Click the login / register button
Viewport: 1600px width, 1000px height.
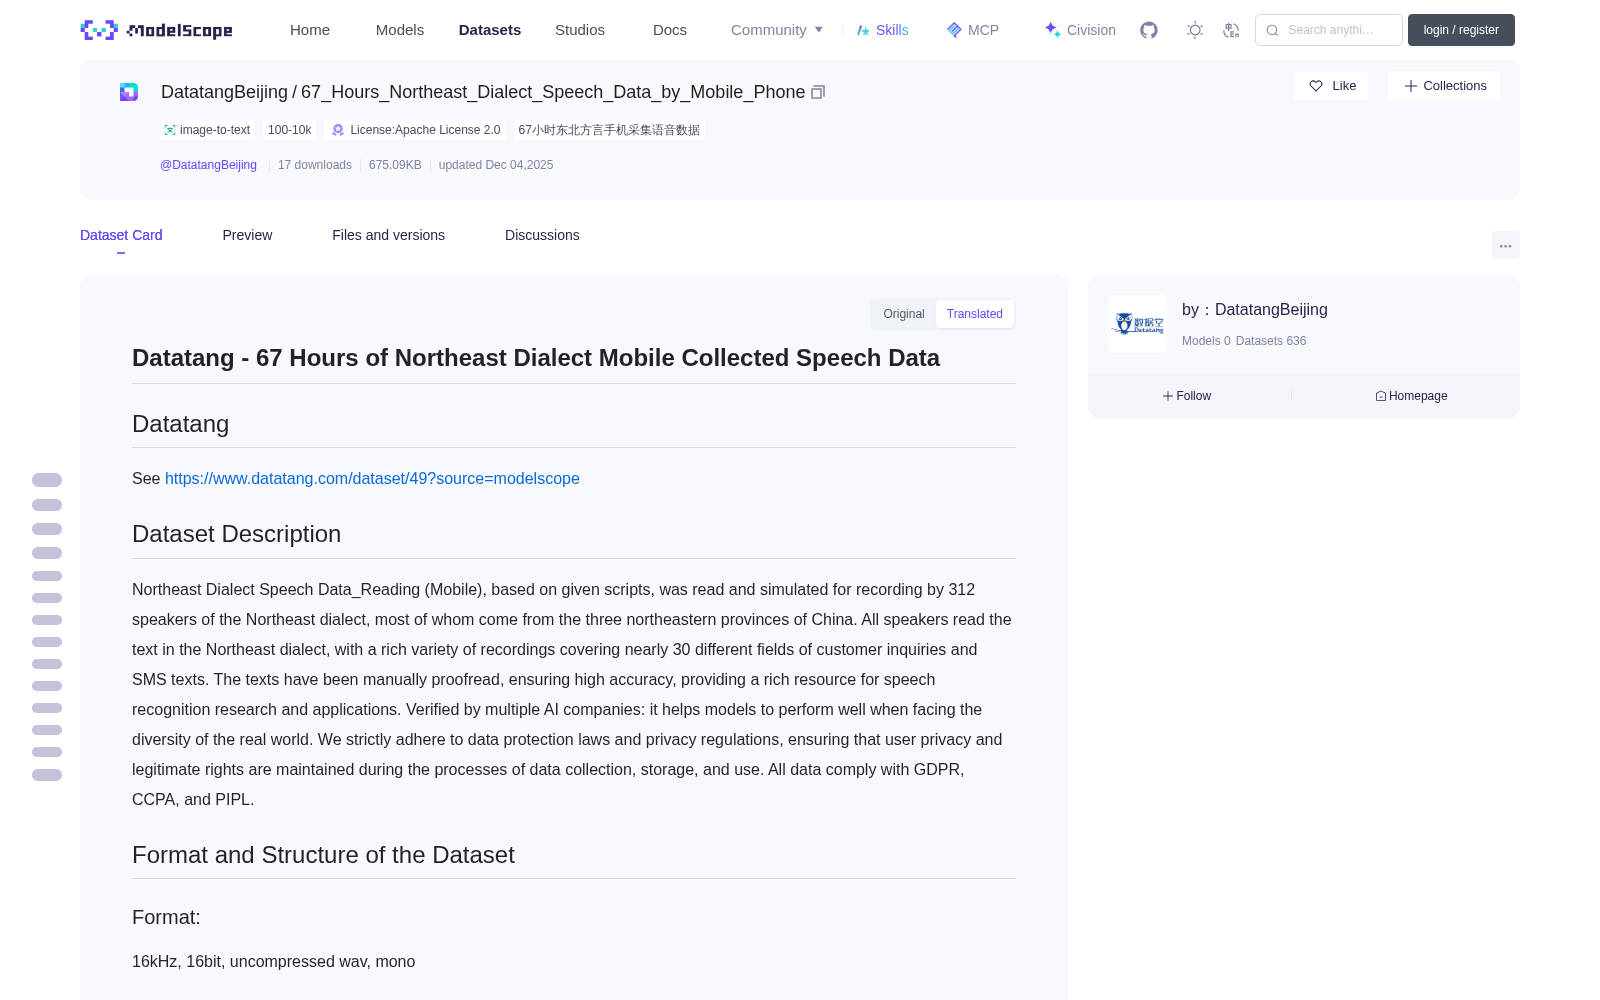click(x=1461, y=30)
